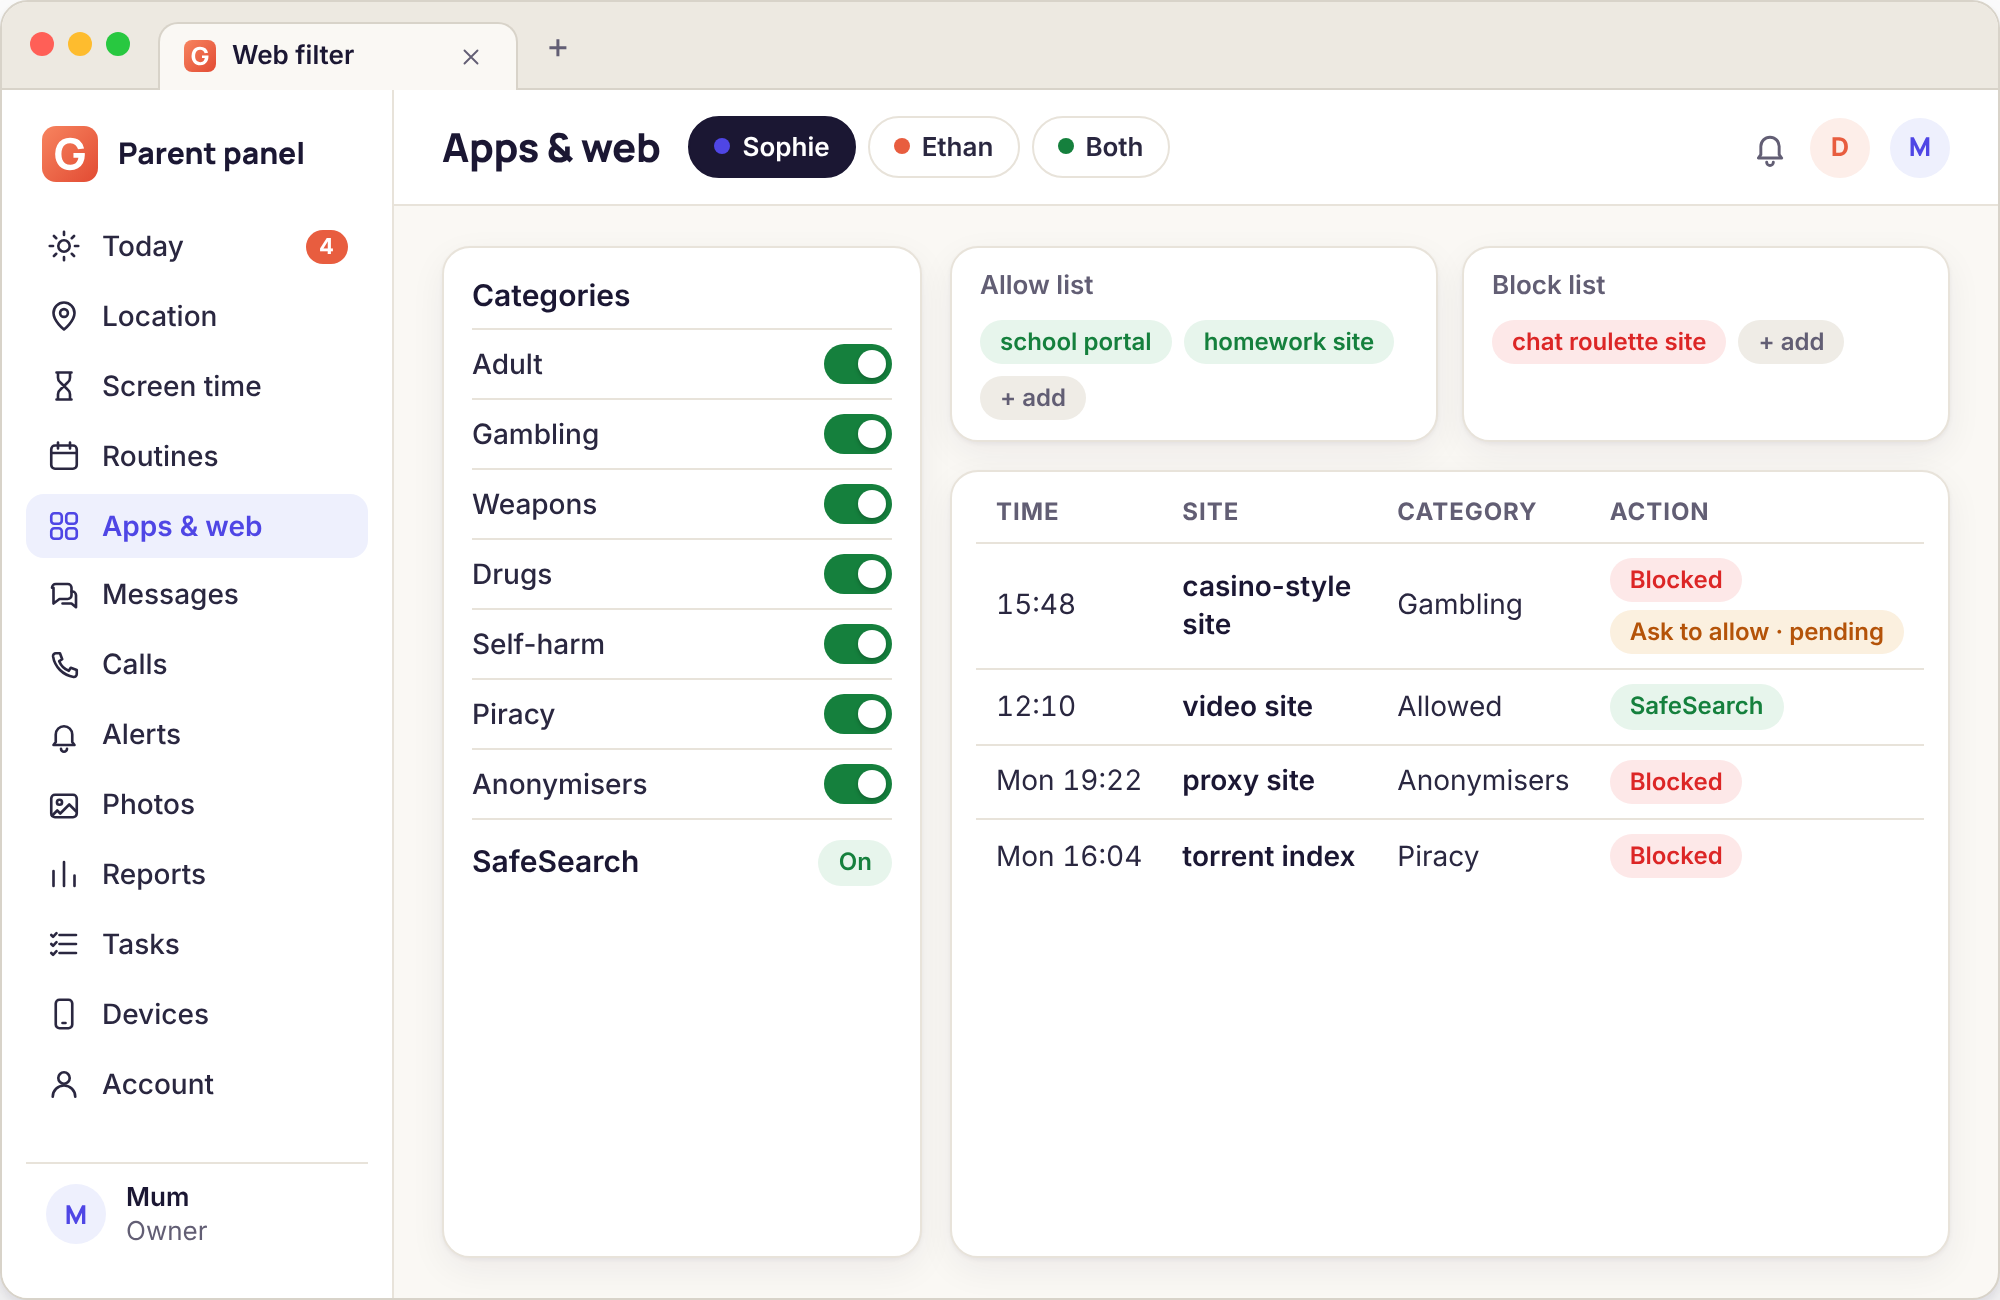This screenshot has height=1300, width=2000.
Task: Open Today via the sun icon
Action: 64,246
